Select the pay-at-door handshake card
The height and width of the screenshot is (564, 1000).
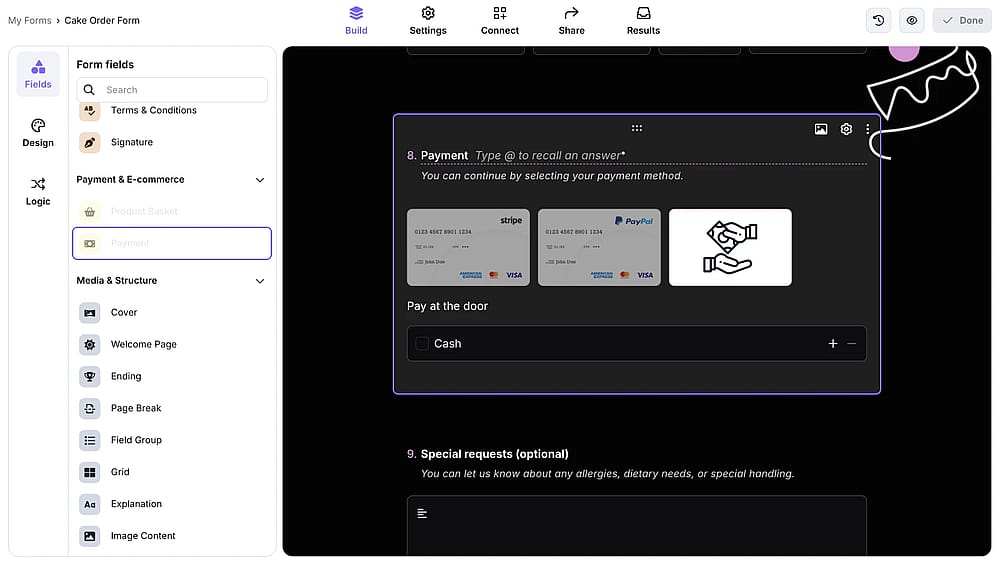(x=730, y=248)
